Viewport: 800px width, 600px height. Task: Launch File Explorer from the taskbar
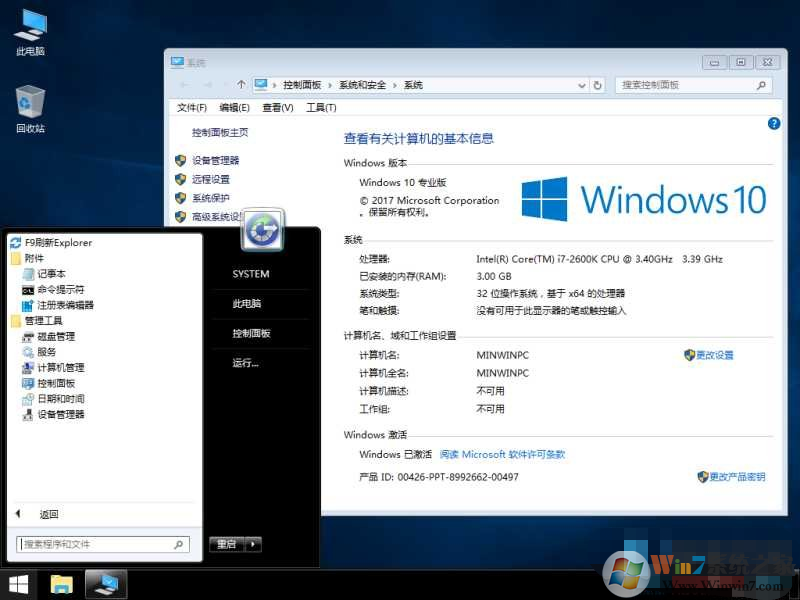[x=61, y=583]
